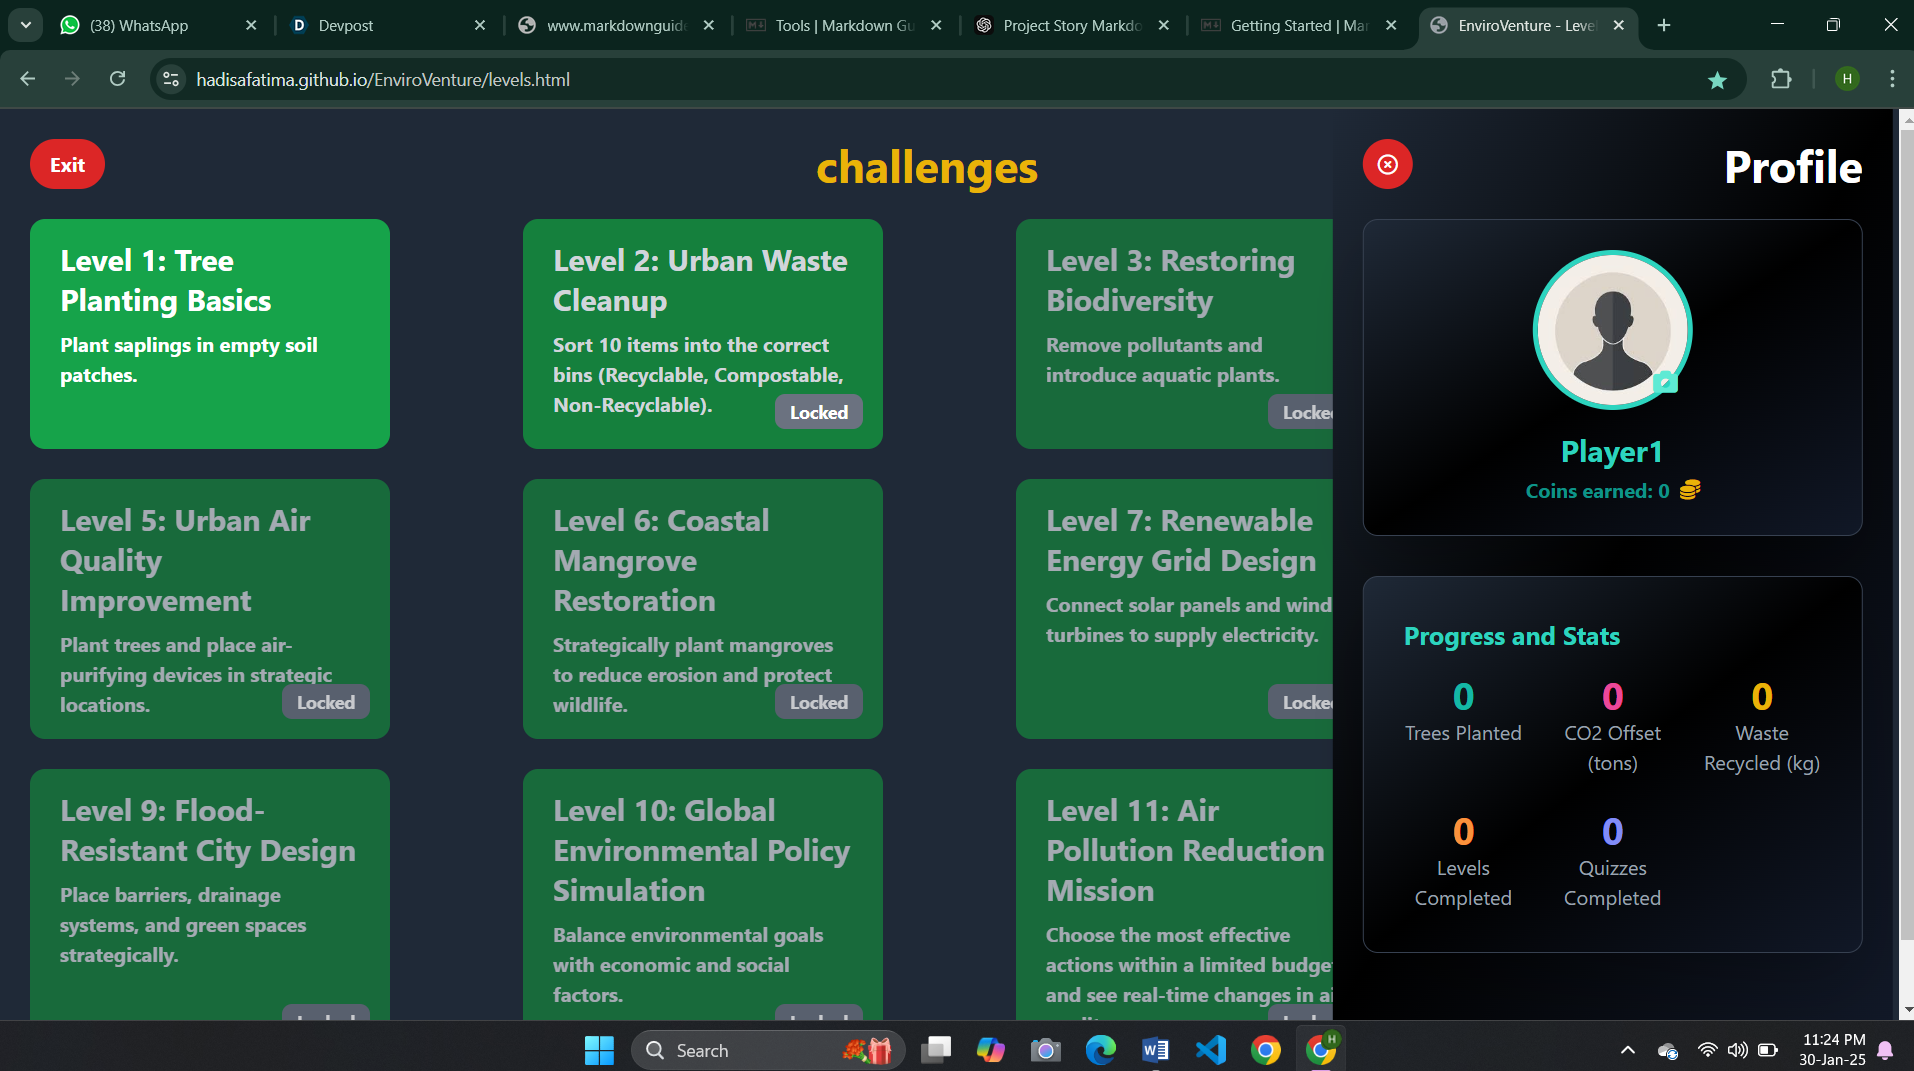Image resolution: width=1914 pixels, height=1071 pixels.
Task: Open the OneDrive cloud tray icon
Action: click(1667, 1050)
